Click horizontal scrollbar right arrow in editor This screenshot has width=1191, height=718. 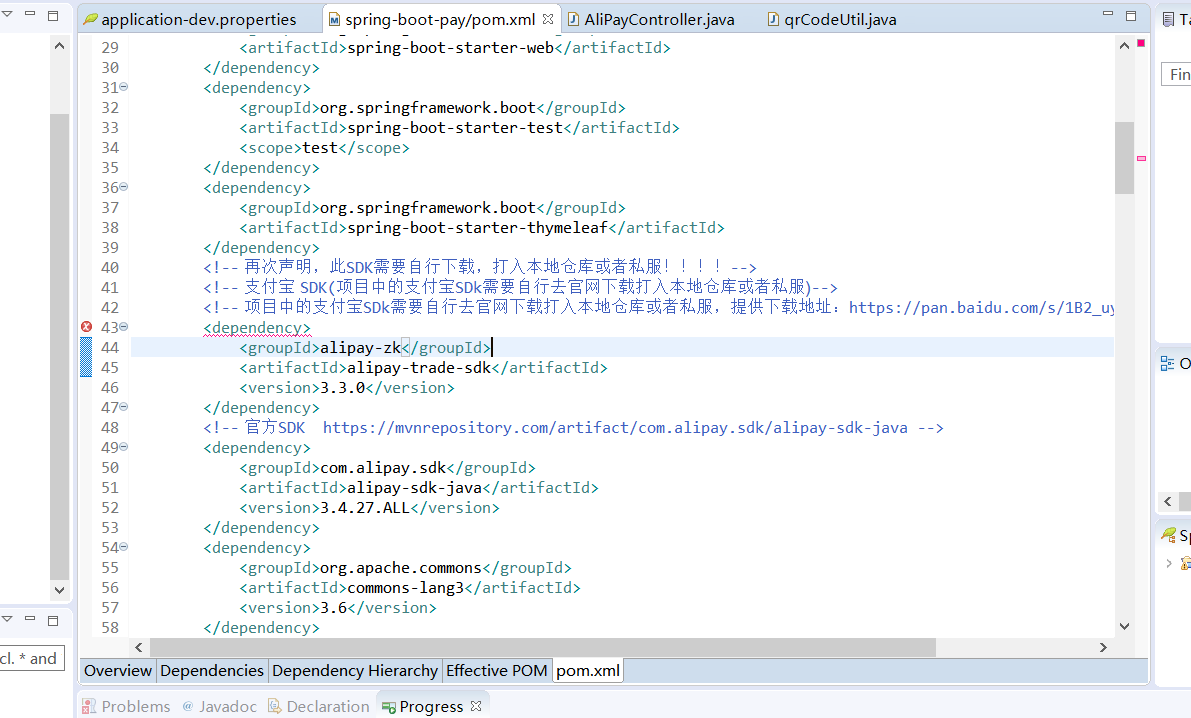[x=1103, y=647]
